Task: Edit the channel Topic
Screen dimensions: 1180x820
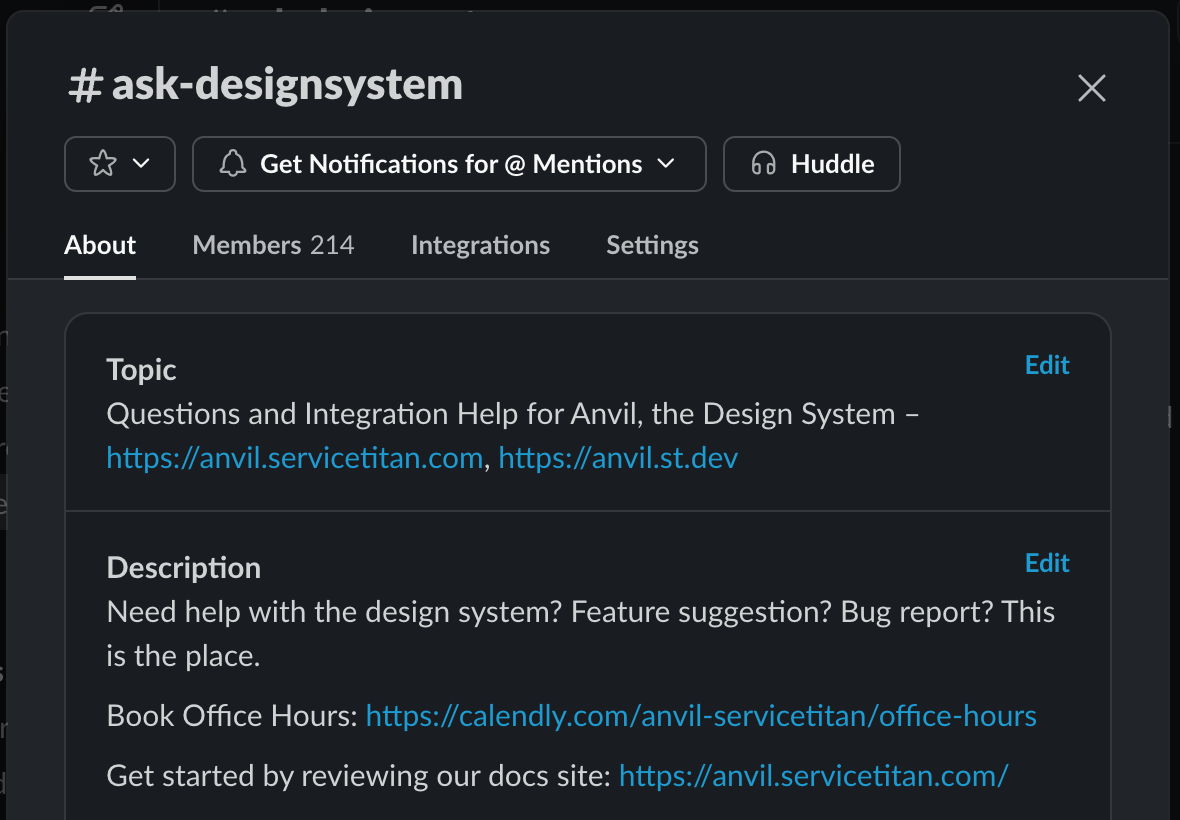Action: (x=1046, y=365)
